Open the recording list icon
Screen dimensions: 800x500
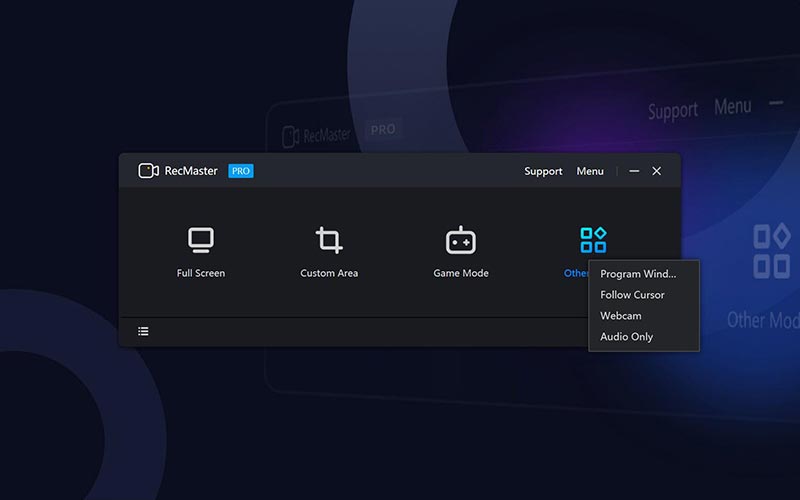pyautogui.click(x=143, y=332)
